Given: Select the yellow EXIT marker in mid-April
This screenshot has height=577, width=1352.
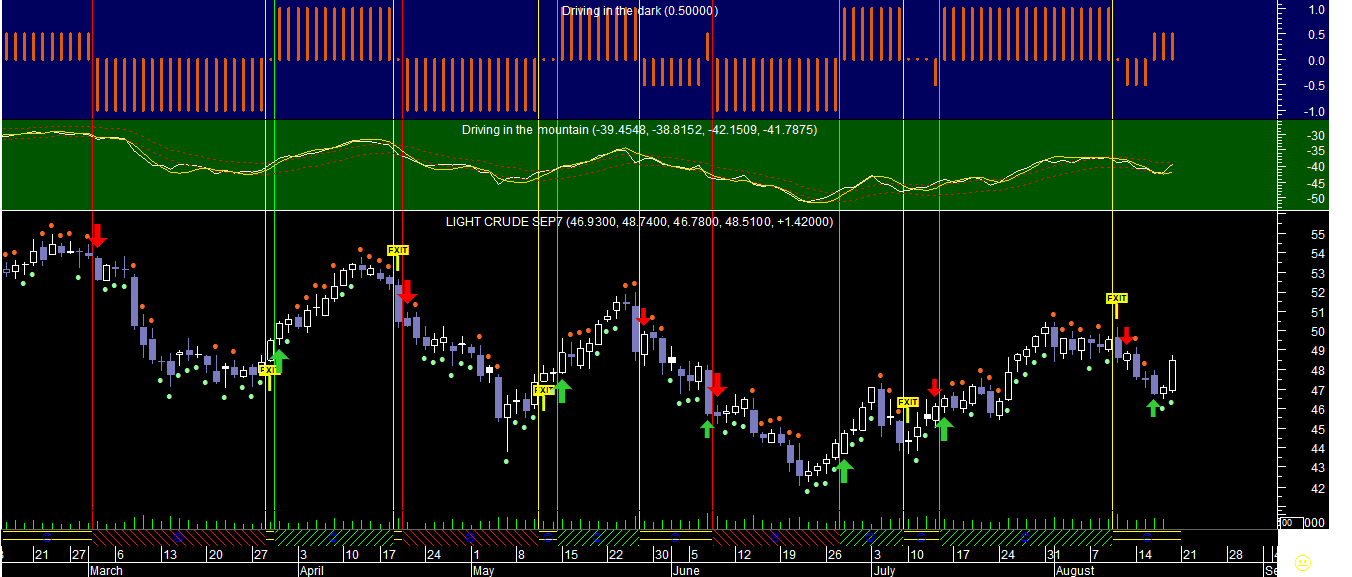Looking at the screenshot, I should 398,250.
